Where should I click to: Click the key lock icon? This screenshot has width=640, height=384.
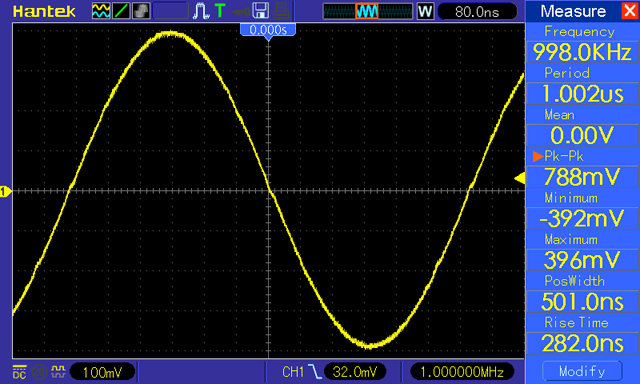point(241,12)
